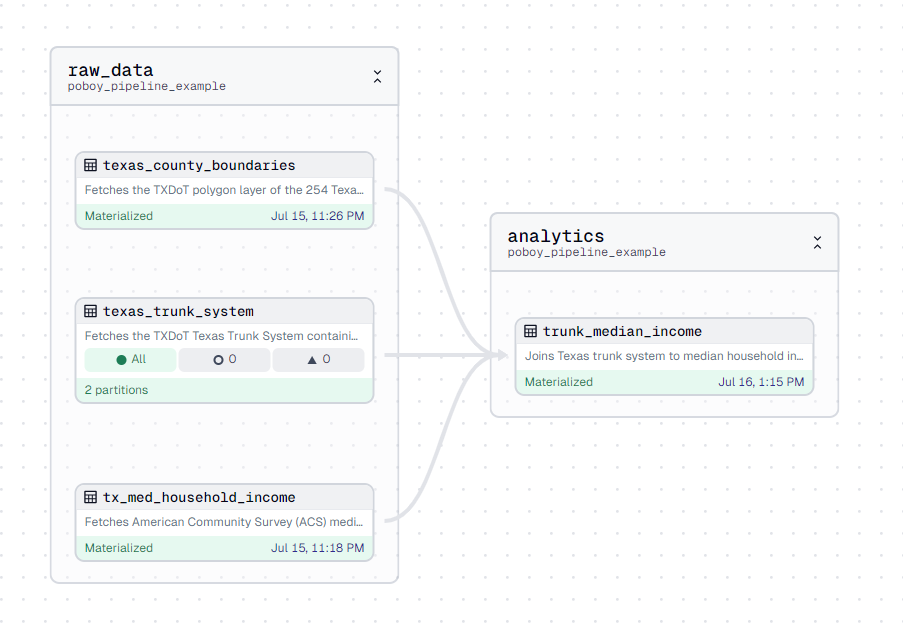Click the table icon next to trunk_median_income

pos(530,331)
